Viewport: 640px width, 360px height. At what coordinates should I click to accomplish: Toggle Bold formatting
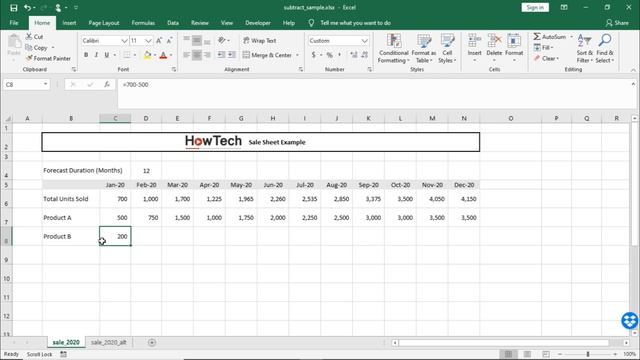click(86, 55)
